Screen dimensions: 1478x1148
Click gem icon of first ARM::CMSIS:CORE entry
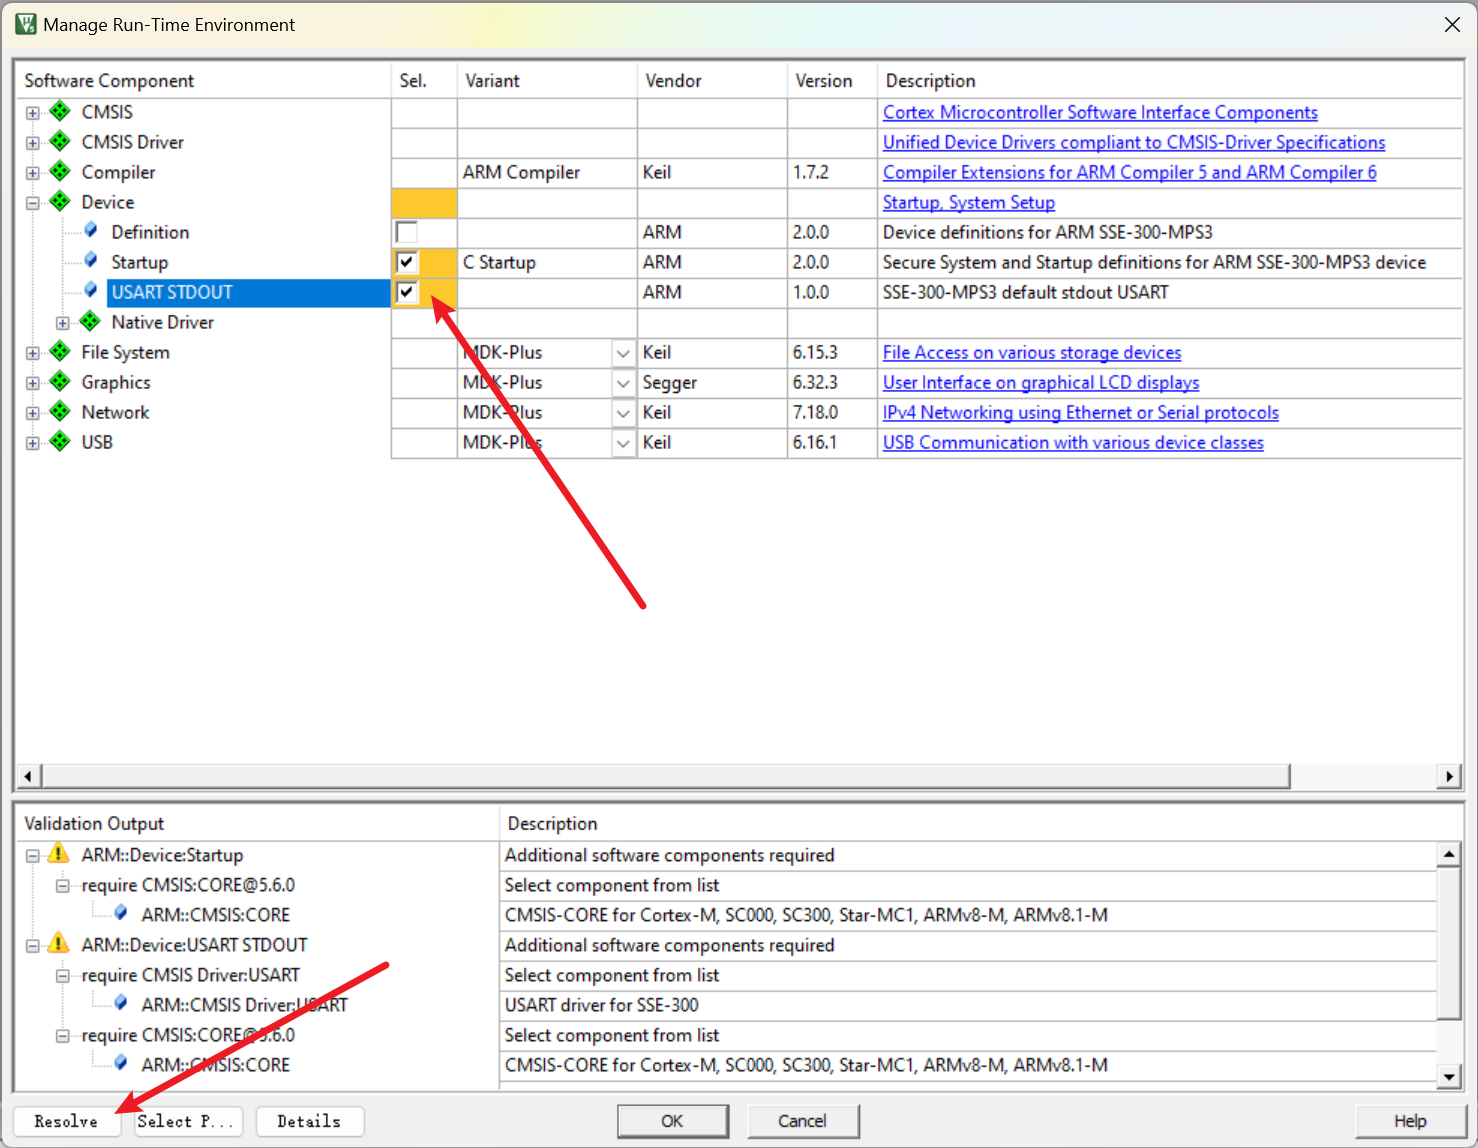[x=121, y=914]
